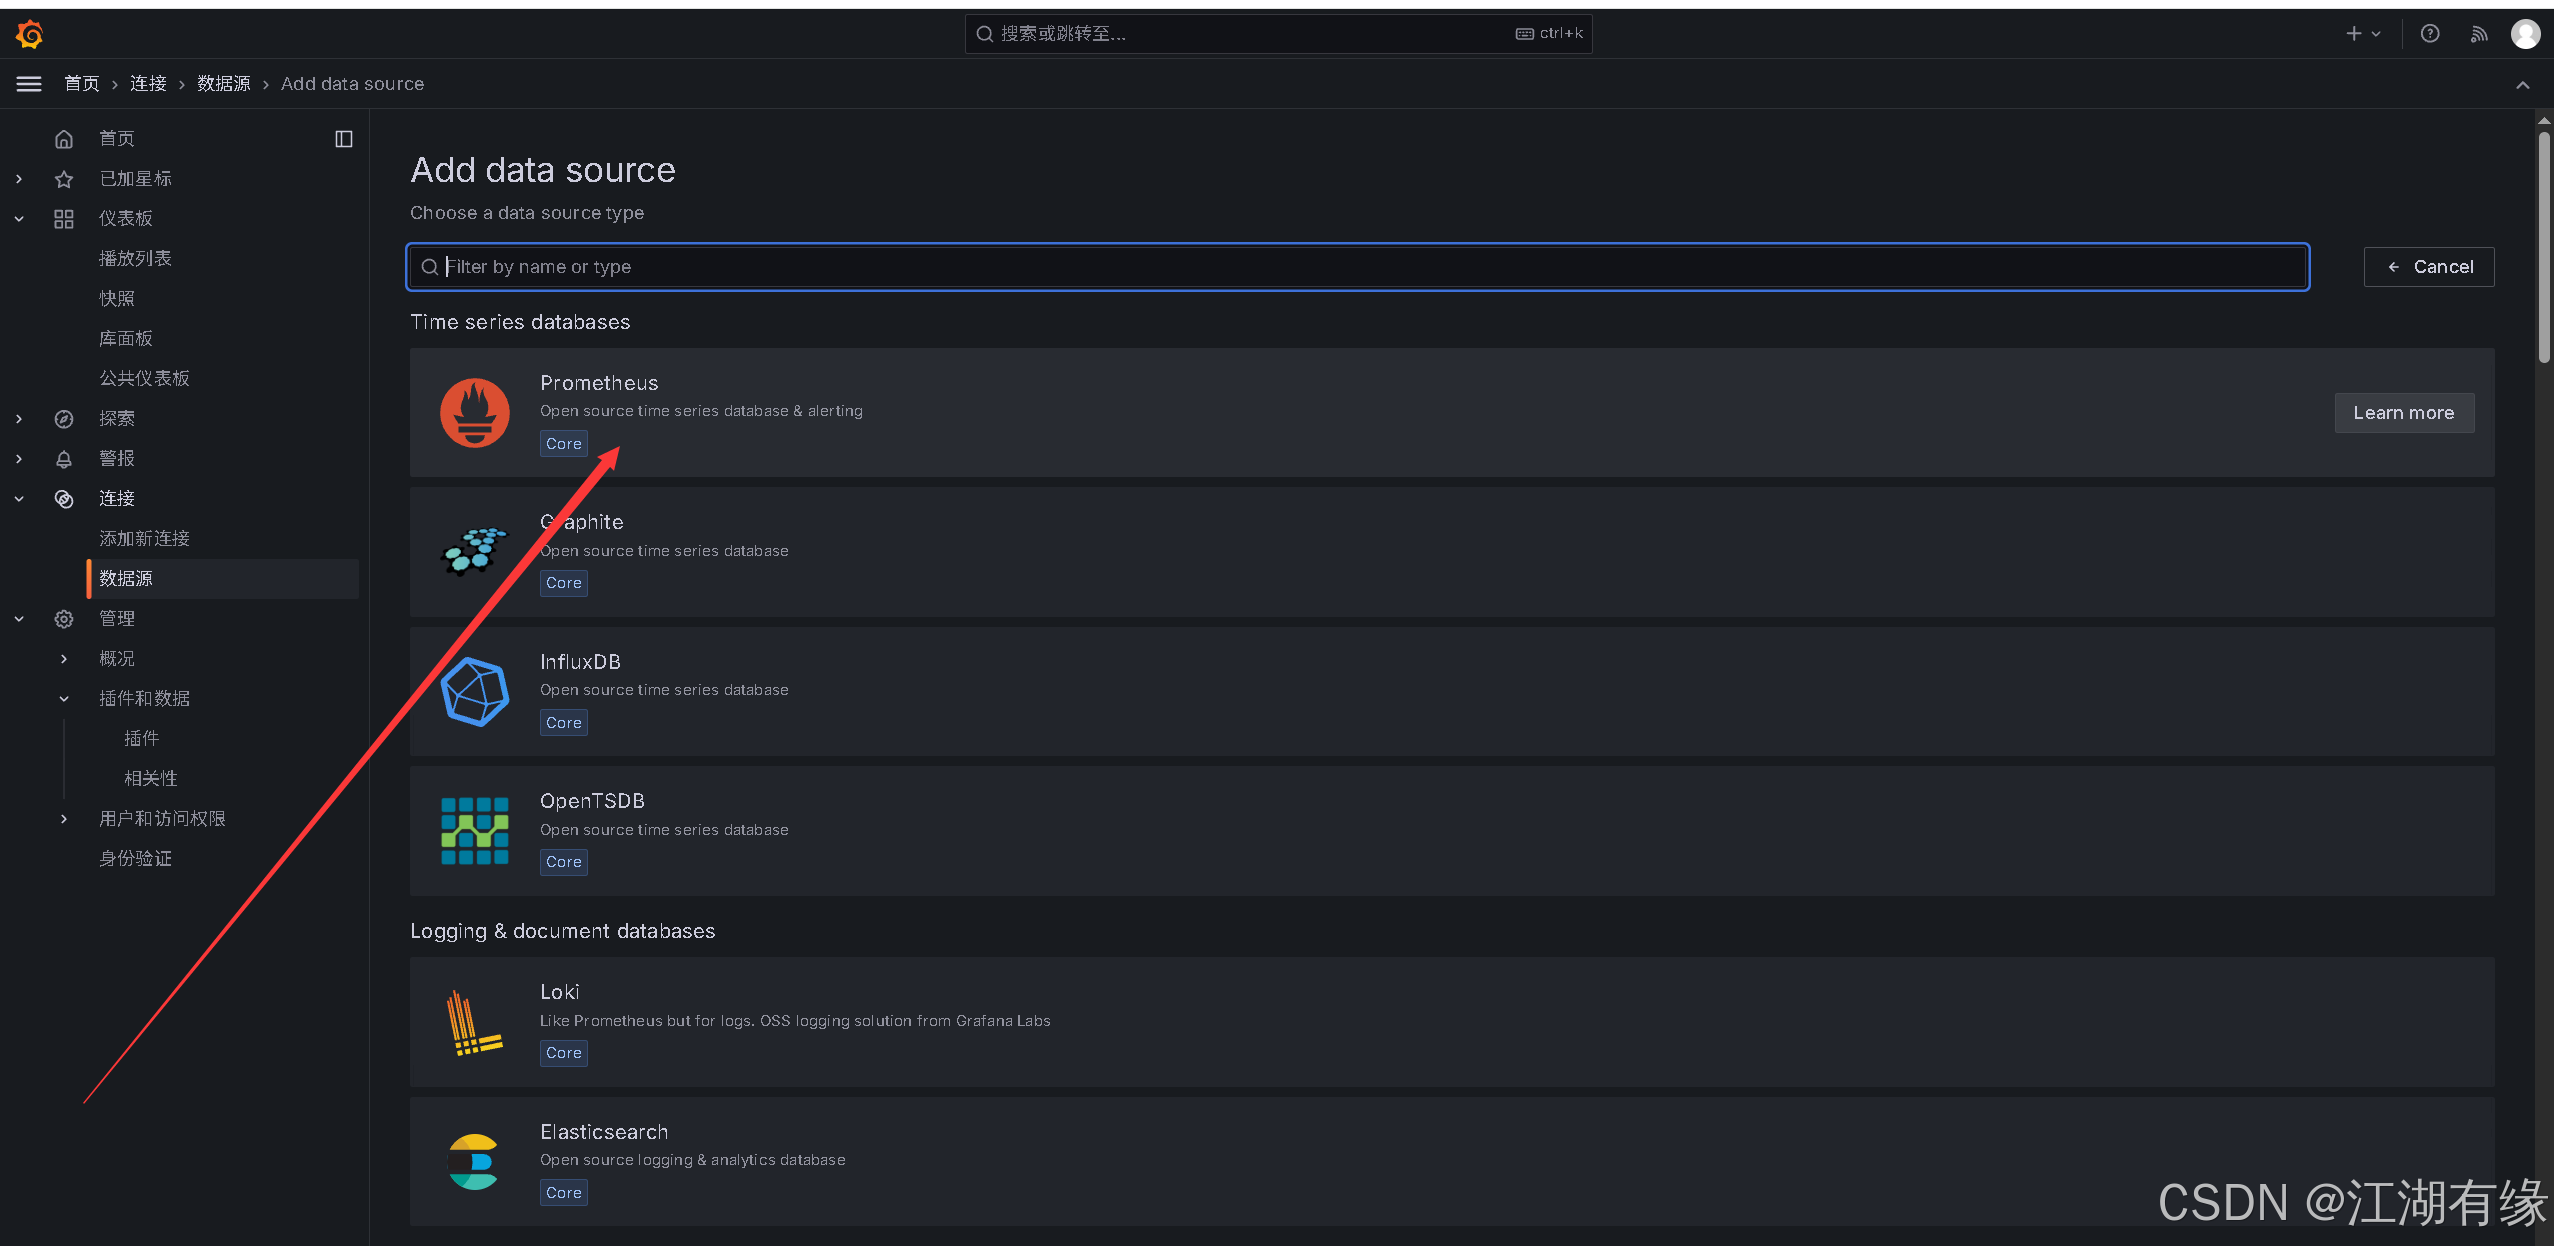Choose the Elasticsearch data source title

(604, 1132)
